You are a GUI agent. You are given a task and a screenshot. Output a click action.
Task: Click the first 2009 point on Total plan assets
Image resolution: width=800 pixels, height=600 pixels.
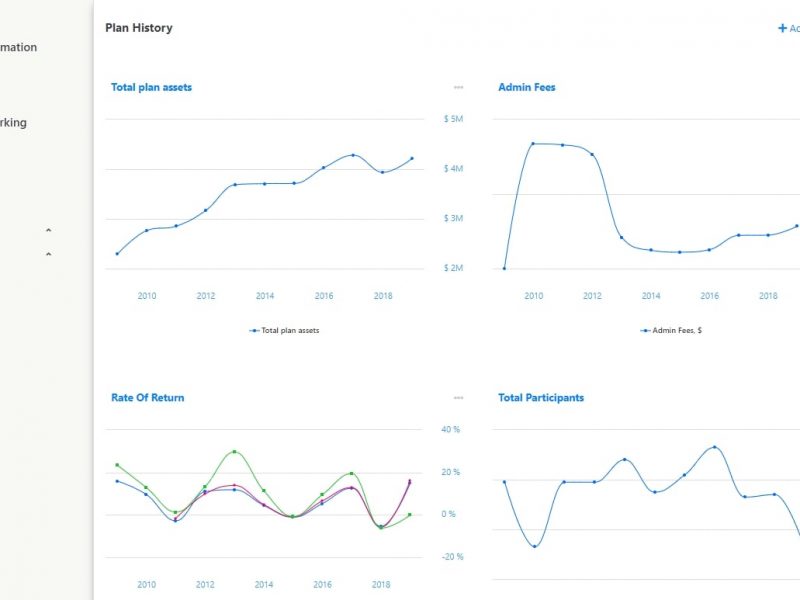(117, 254)
